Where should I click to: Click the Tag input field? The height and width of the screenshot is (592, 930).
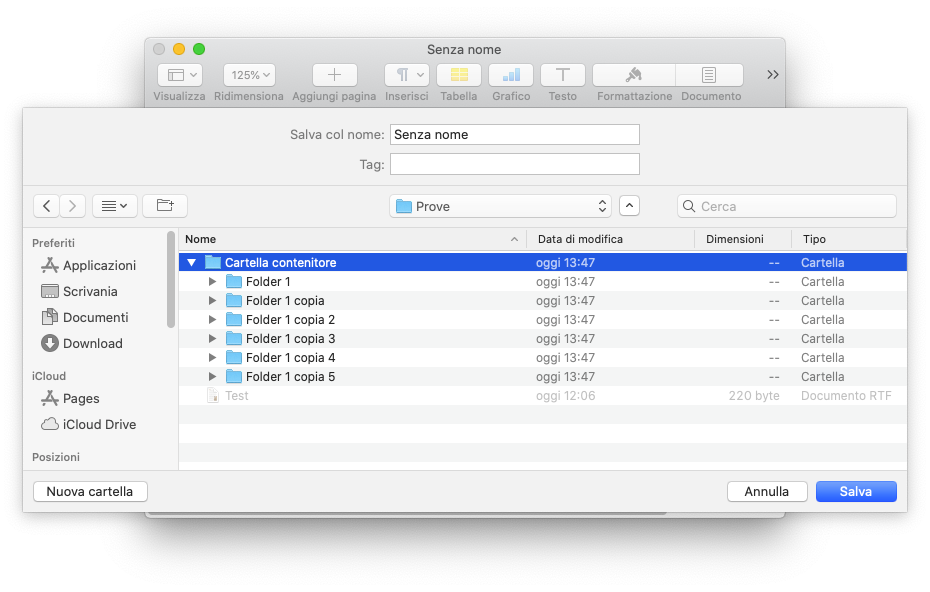[x=514, y=164]
